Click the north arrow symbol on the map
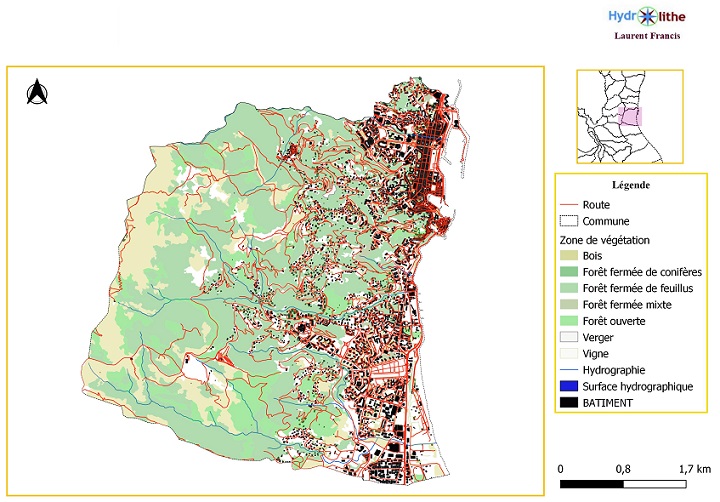This screenshot has height=502, width=720. 38,93
